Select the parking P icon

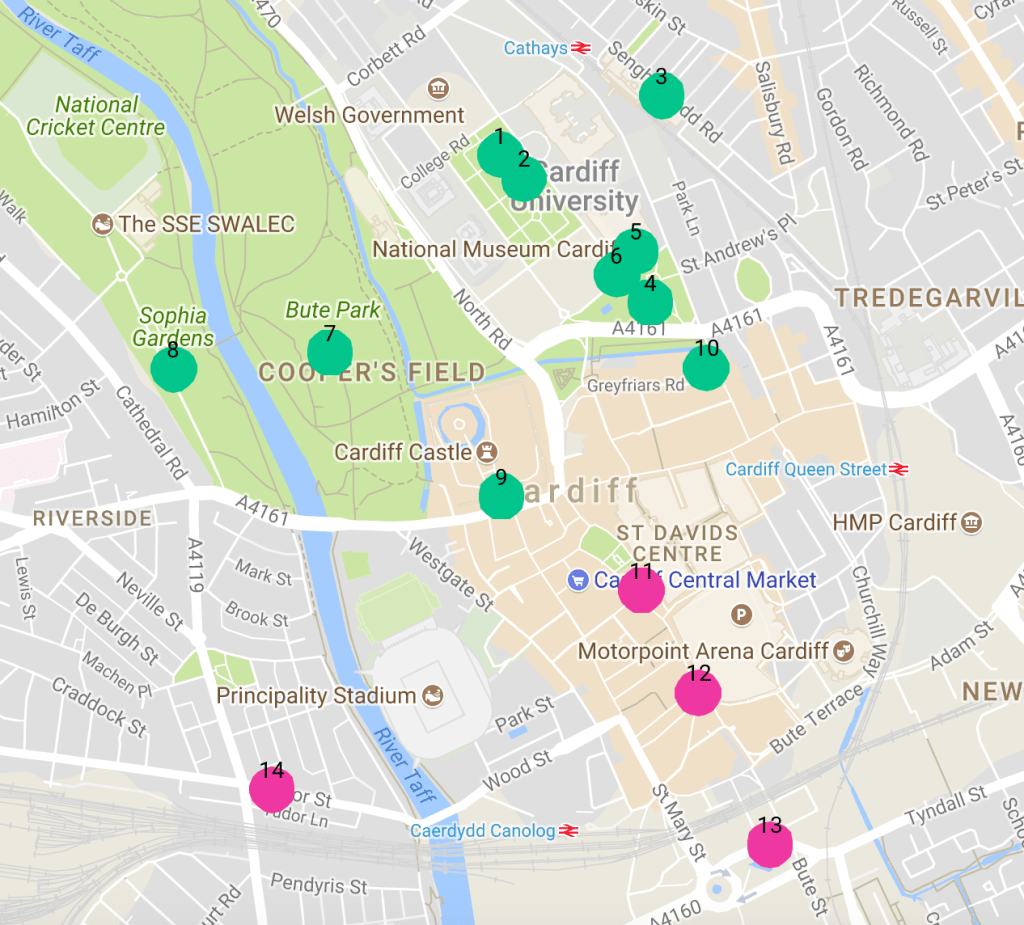click(x=741, y=614)
